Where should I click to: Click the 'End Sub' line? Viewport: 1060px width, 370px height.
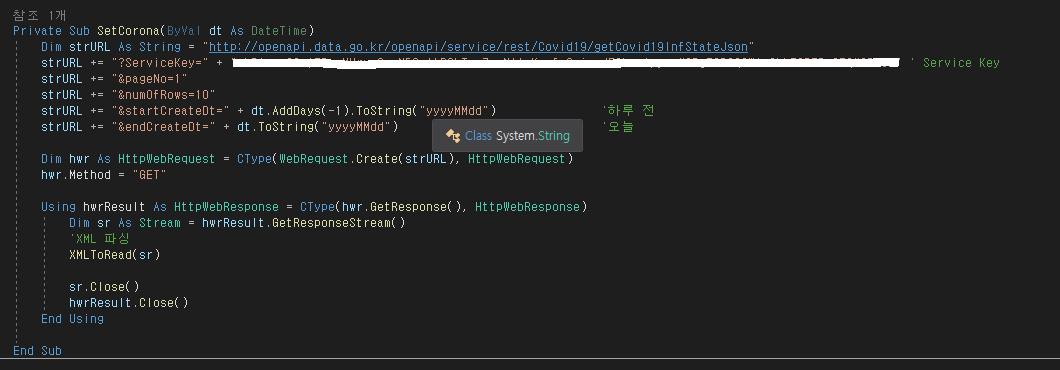click(x=37, y=350)
